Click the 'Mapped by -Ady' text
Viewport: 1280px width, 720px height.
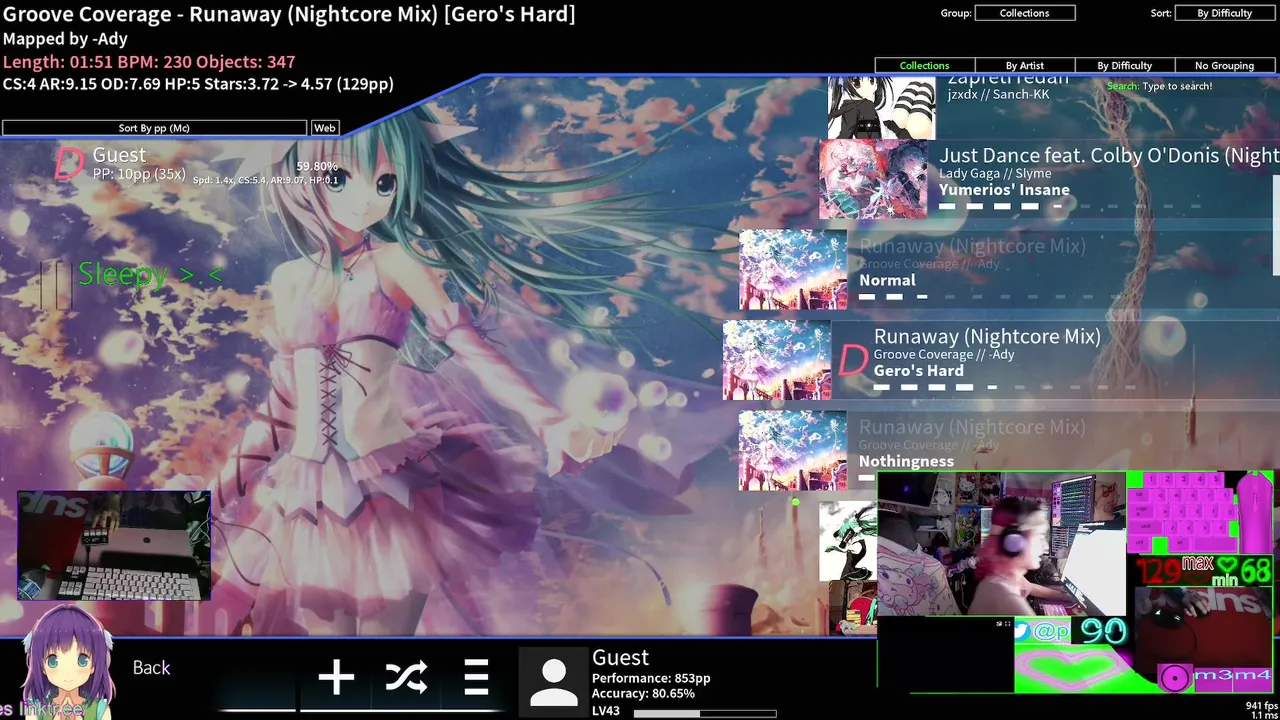tap(65, 39)
